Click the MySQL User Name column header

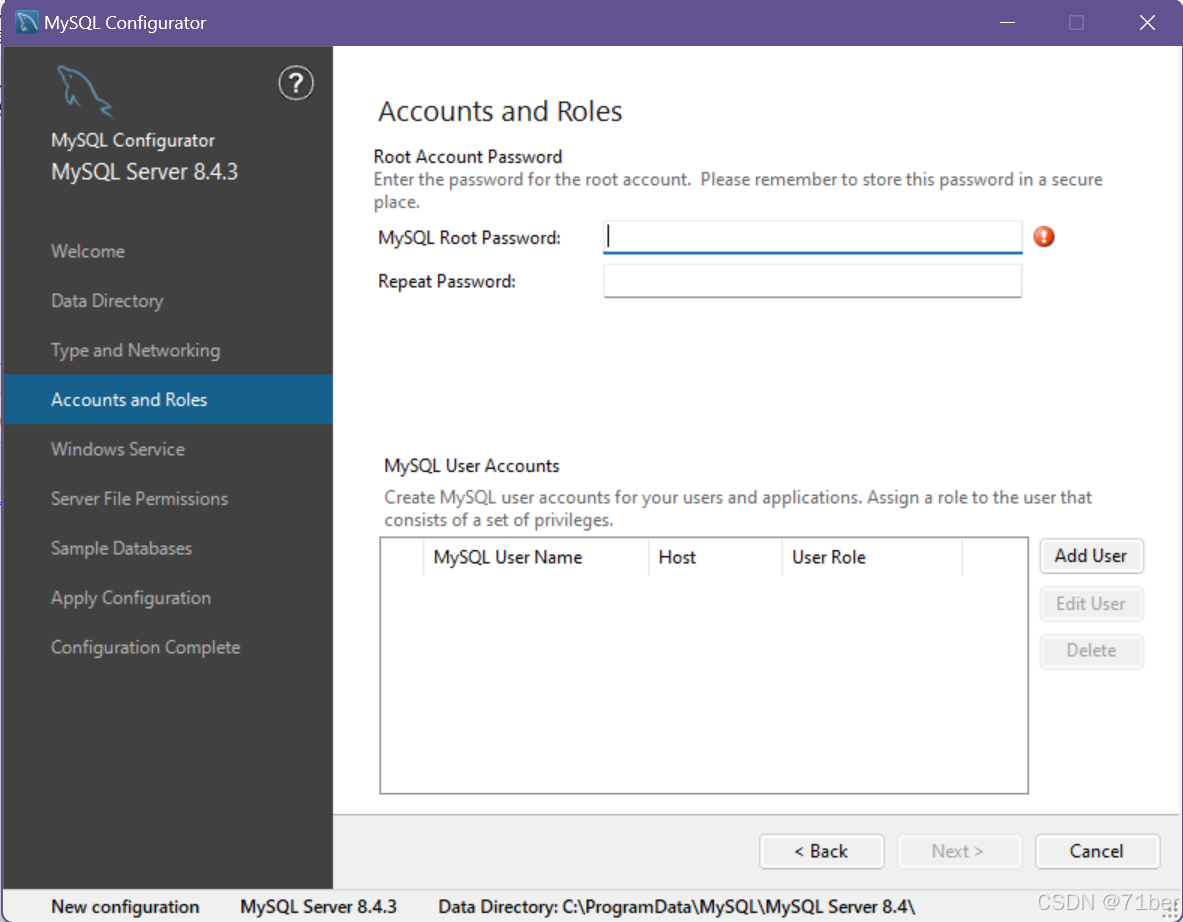pos(536,557)
